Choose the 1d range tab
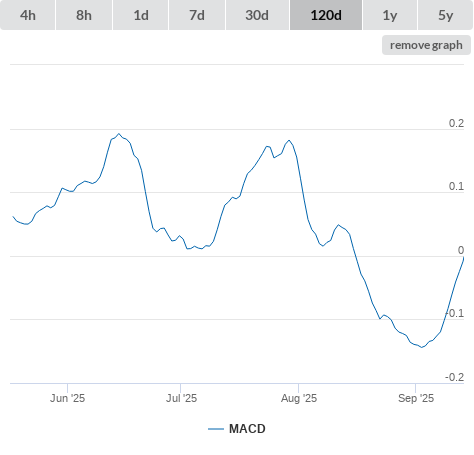The width and height of the screenshot is (474, 455). pos(141,15)
